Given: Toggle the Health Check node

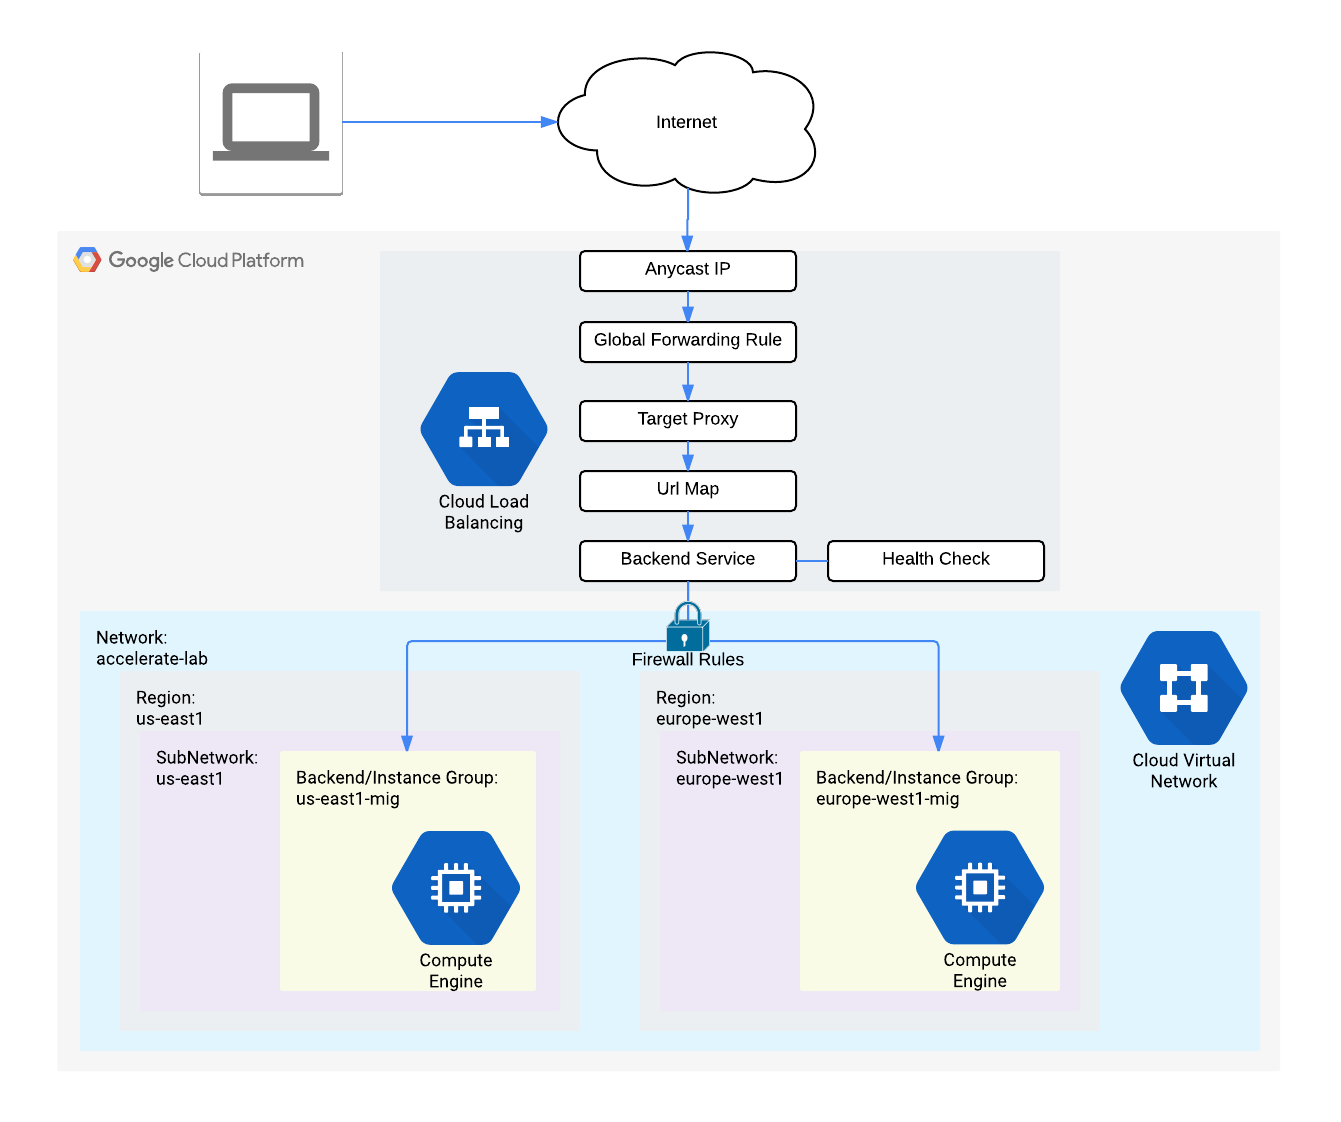Looking at the screenshot, I should (935, 560).
